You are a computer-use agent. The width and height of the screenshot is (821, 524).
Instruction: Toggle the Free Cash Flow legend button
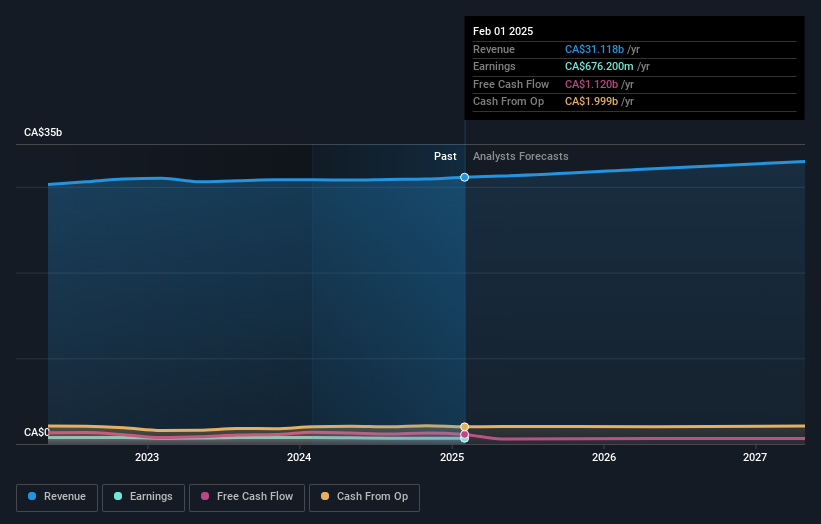point(247,497)
